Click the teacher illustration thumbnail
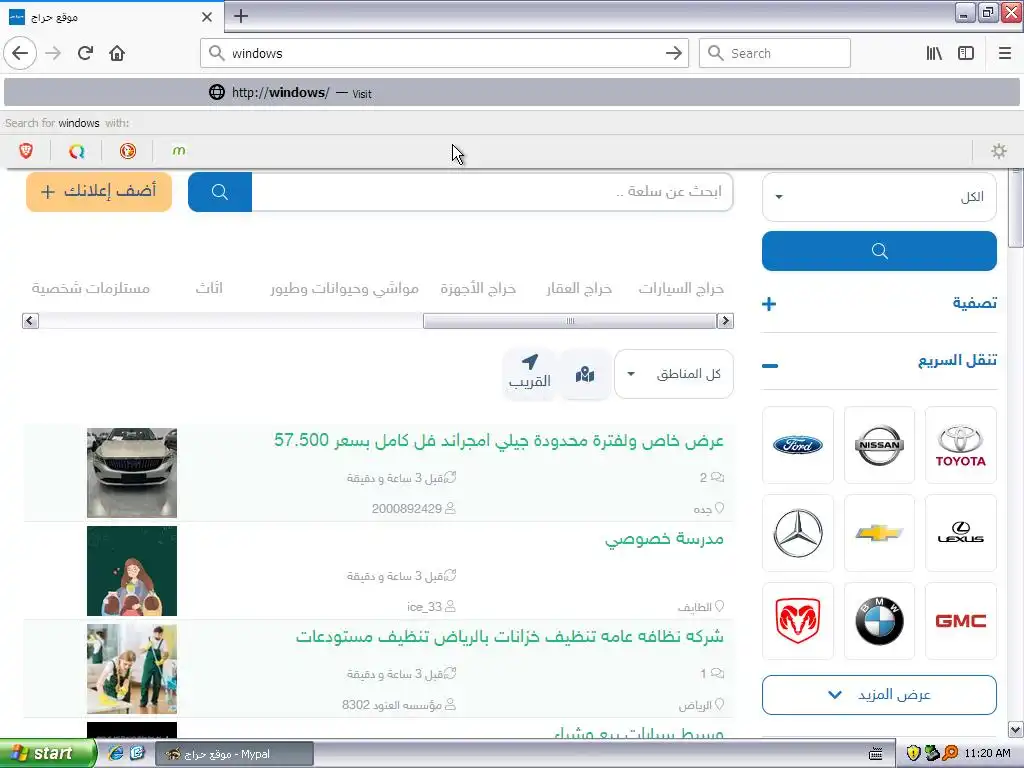The image size is (1024, 768). (132, 571)
